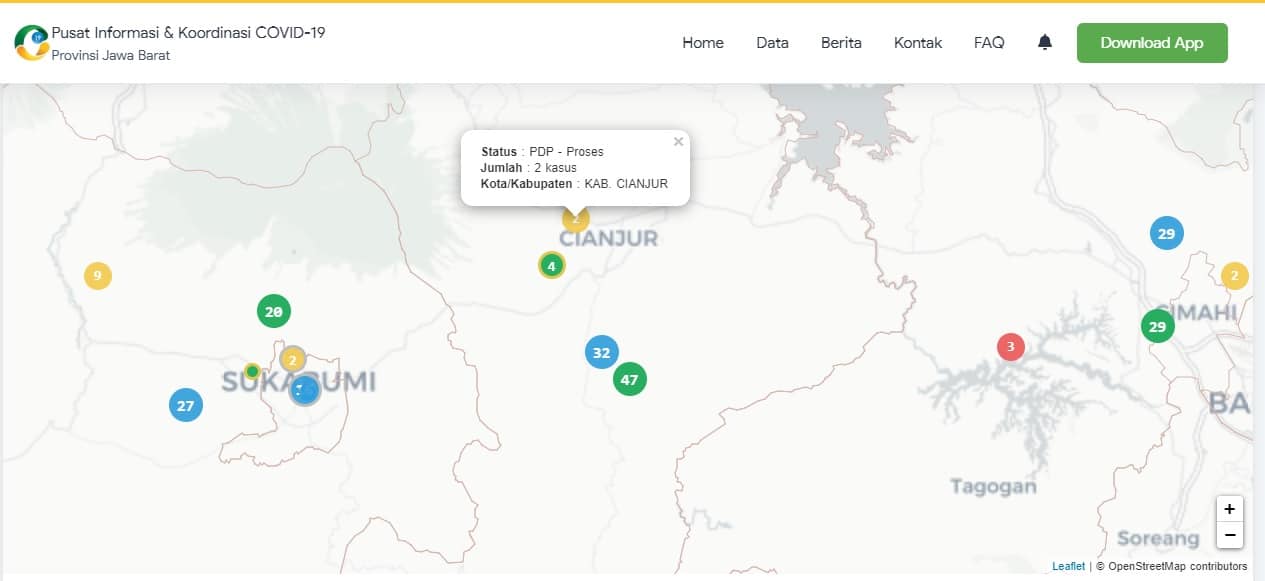The width and height of the screenshot is (1265, 581).
Task: Select the green marker labeled 47
Action: click(629, 379)
